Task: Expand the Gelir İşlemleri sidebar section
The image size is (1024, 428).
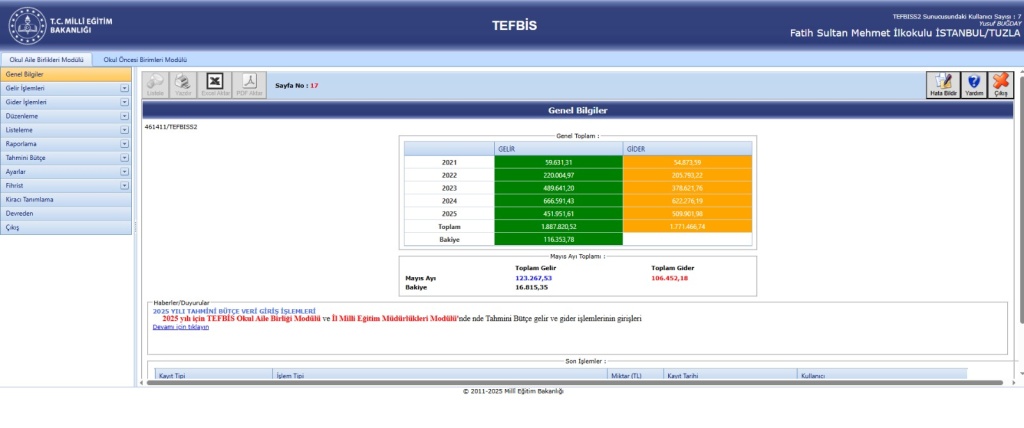Action: pos(124,88)
